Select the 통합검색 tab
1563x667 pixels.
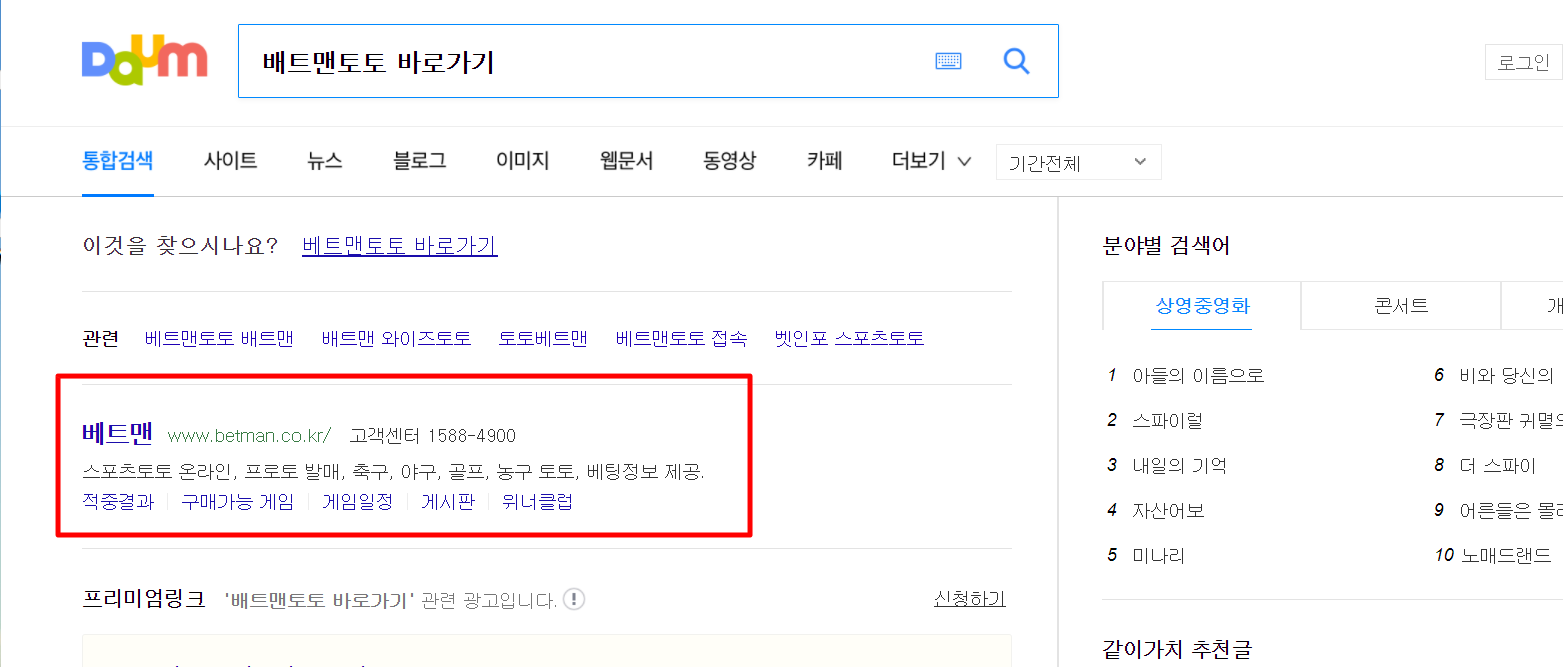coord(118,161)
